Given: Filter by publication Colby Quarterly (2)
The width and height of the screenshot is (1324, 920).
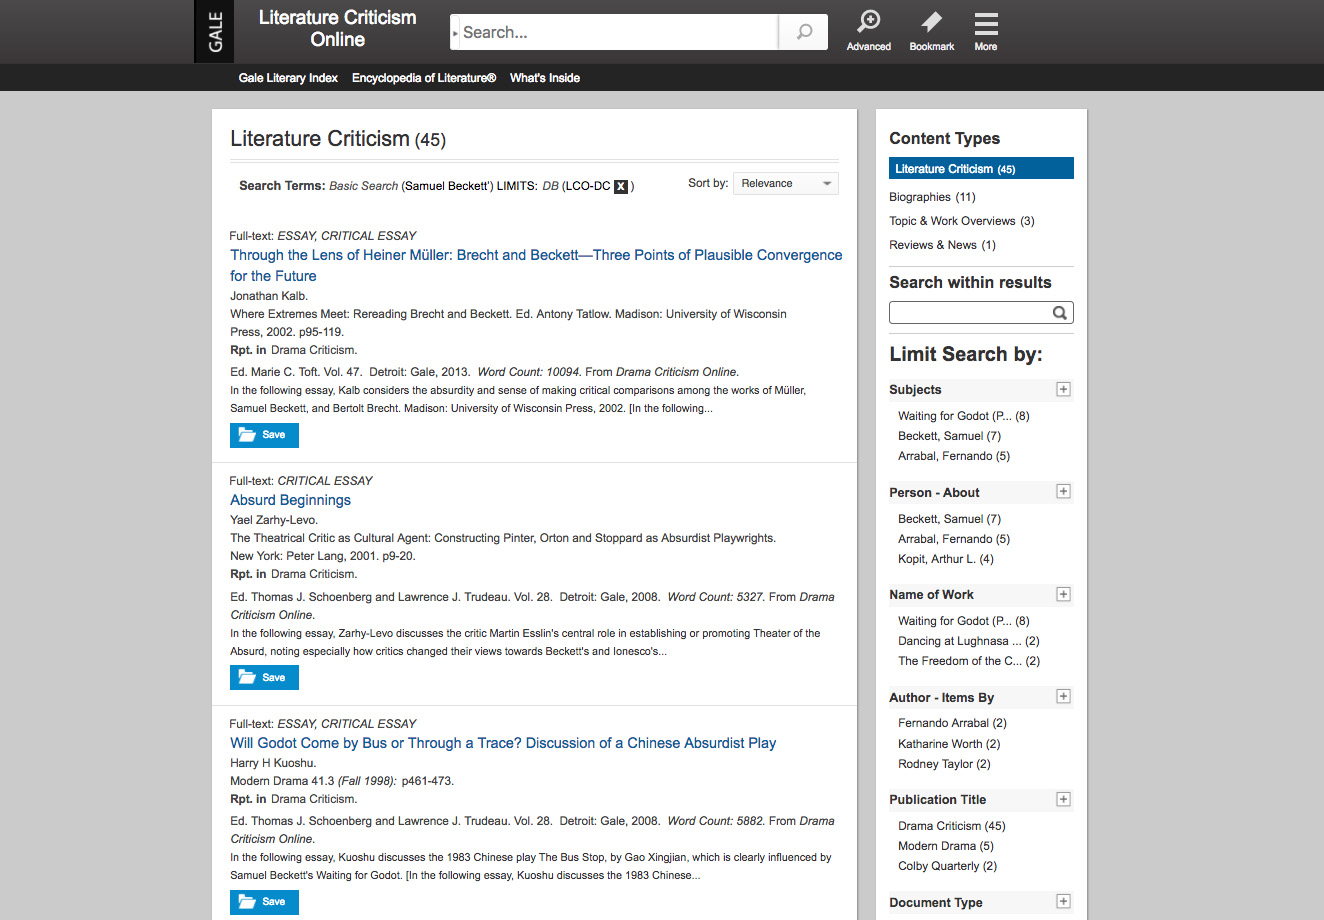Looking at the screenshot, I should coord(947,866).
